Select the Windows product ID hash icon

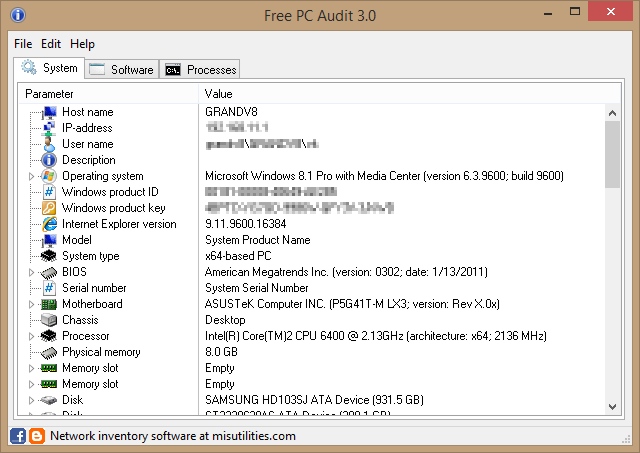tap(49, 192)
